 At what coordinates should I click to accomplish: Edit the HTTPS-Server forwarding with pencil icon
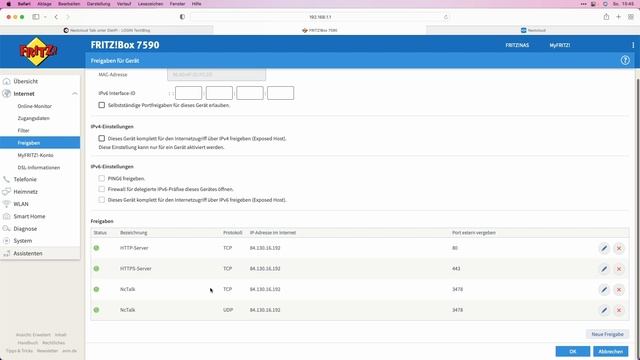(x=604, y=269)
